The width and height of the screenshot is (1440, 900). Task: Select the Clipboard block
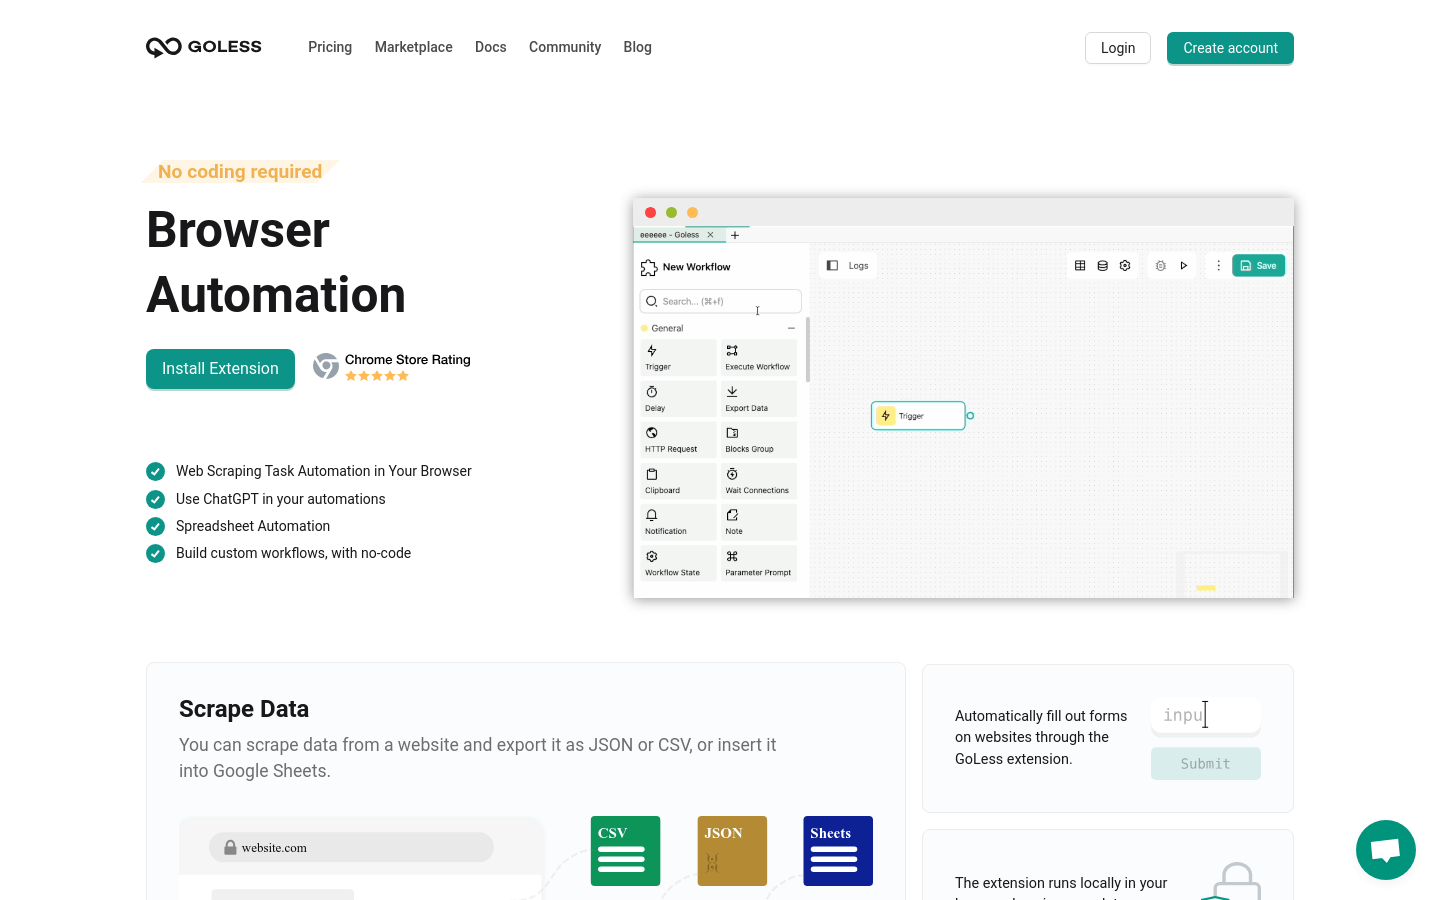point(678,481)
